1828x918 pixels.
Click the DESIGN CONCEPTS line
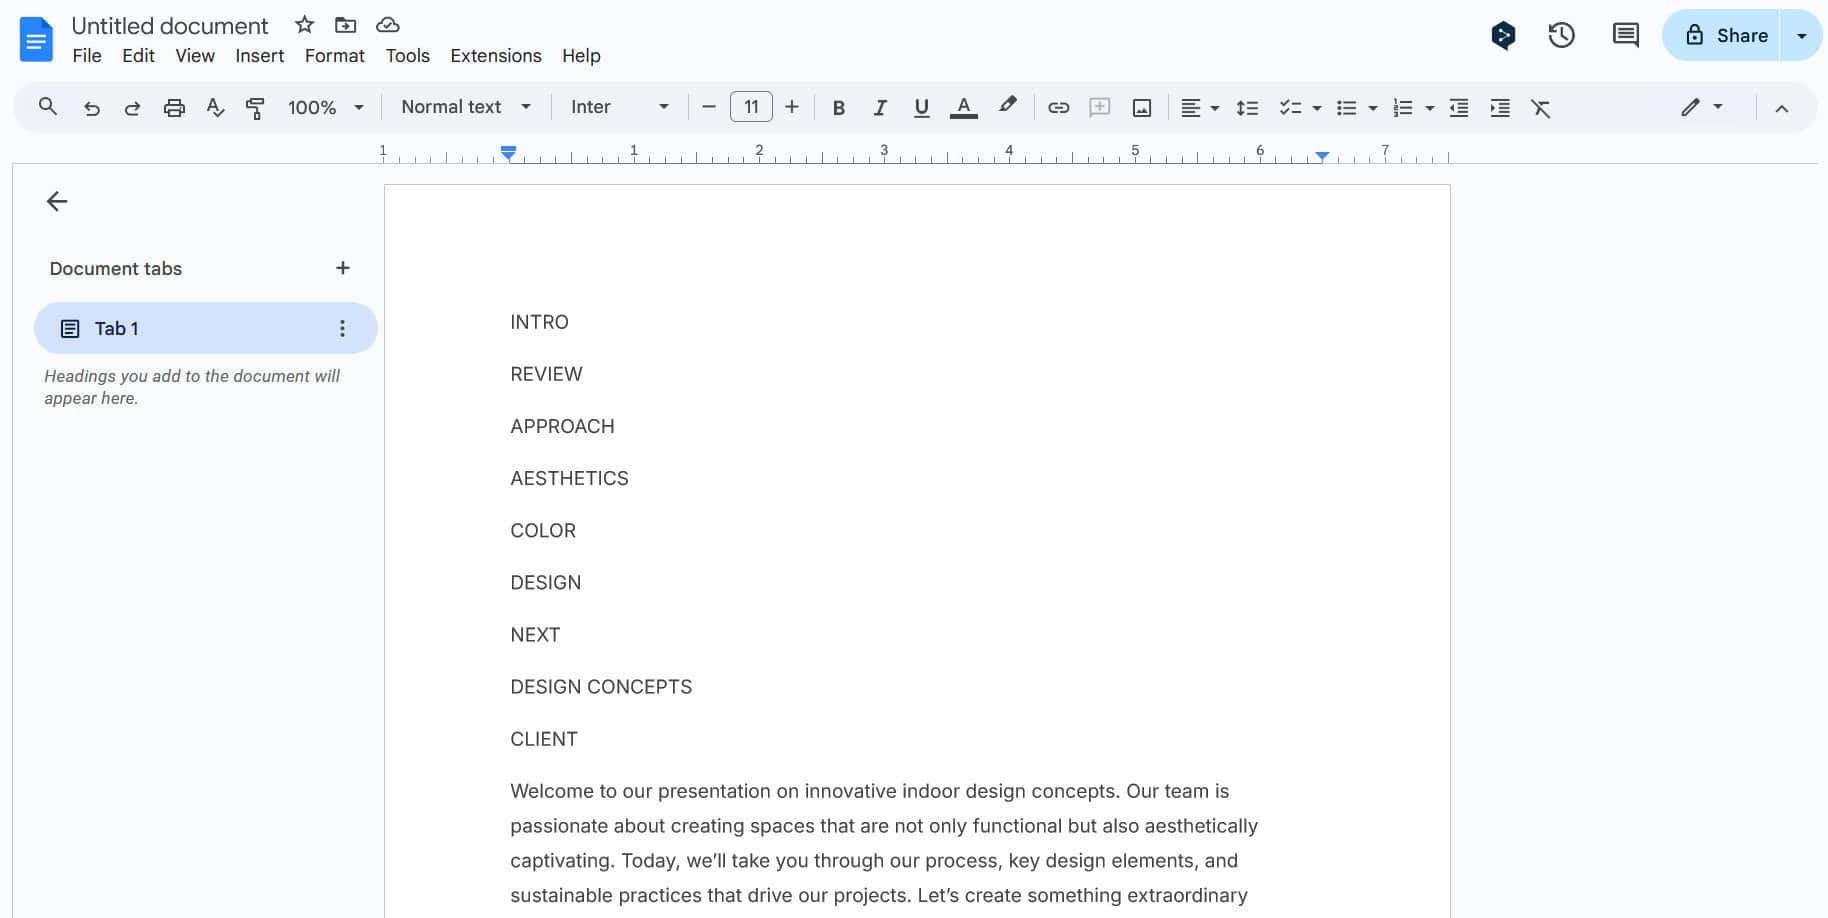[601, 687]
